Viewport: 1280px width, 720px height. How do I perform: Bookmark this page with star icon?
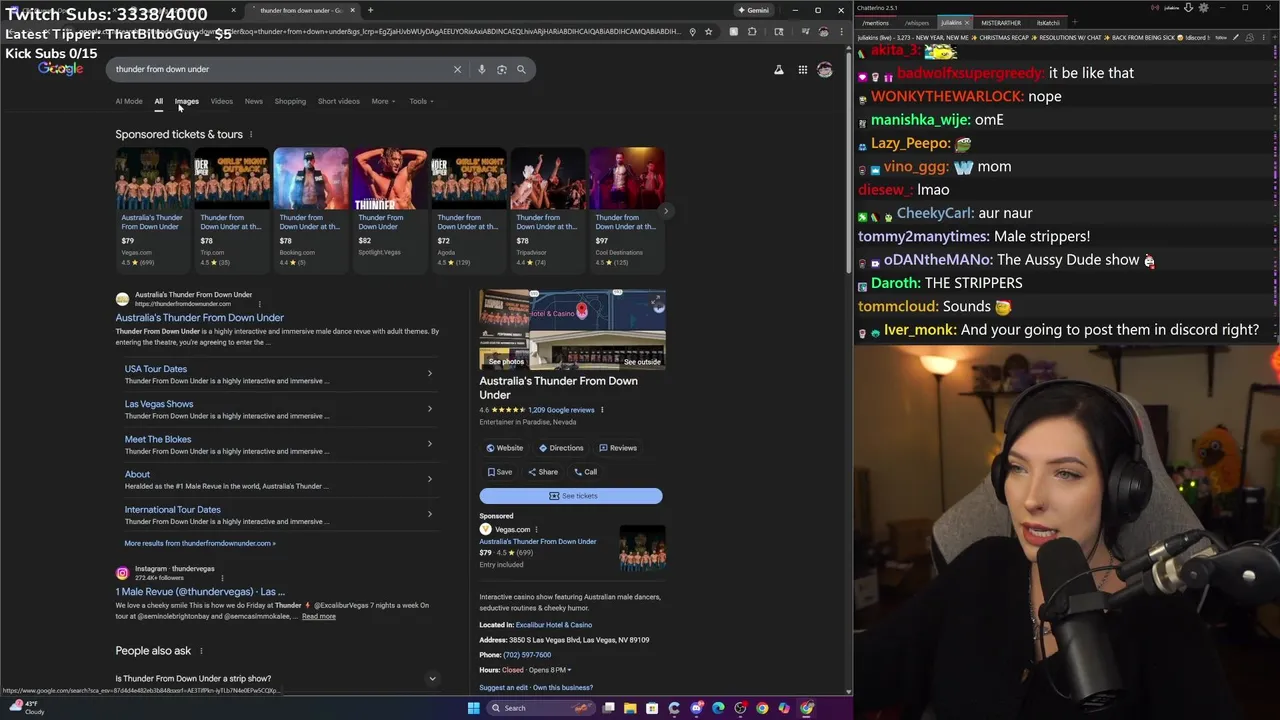click(x=708, y=32)
